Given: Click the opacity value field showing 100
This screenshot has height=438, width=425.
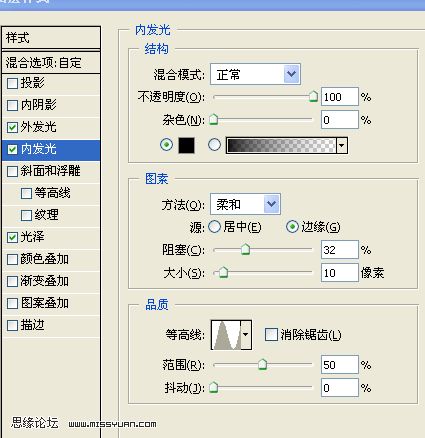Looking at the screenshot, I should (x=340, y=97).
